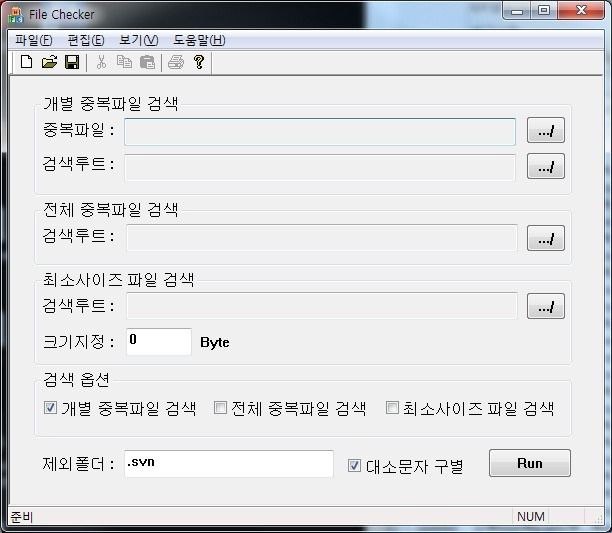
Task: Click the NUM status bar indicator
Action: point(530,517)
